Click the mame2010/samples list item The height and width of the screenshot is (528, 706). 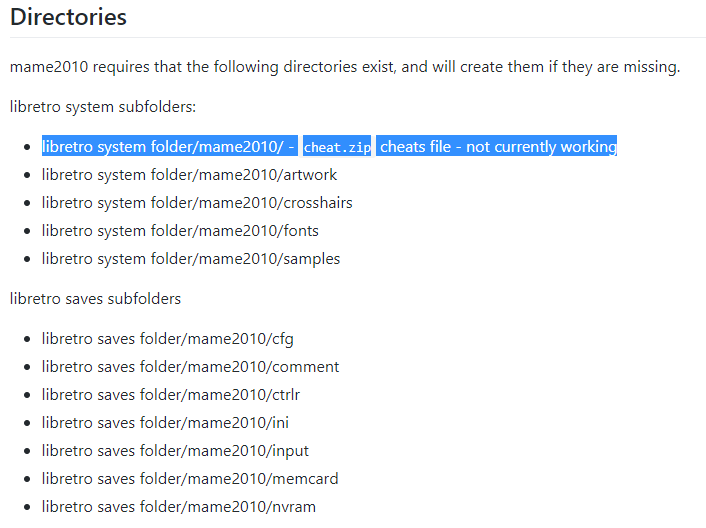[x=191, y=259]
